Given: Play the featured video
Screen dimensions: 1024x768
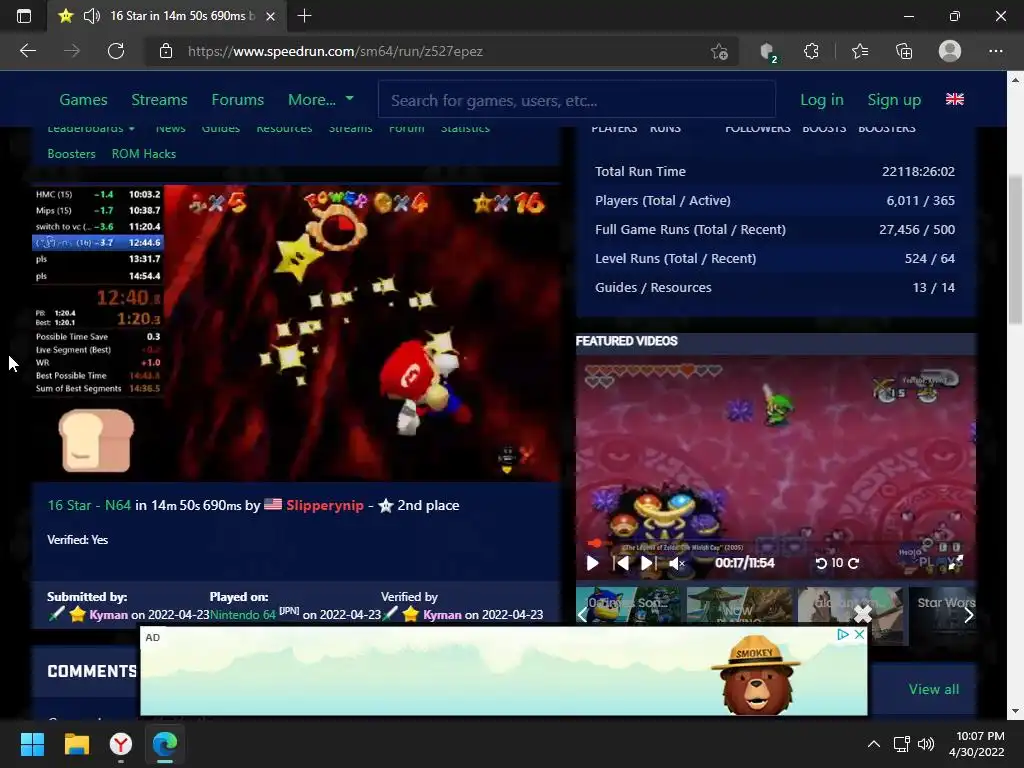Looking at the screenshot, I should pyautogui.click(x=592, y=563).
